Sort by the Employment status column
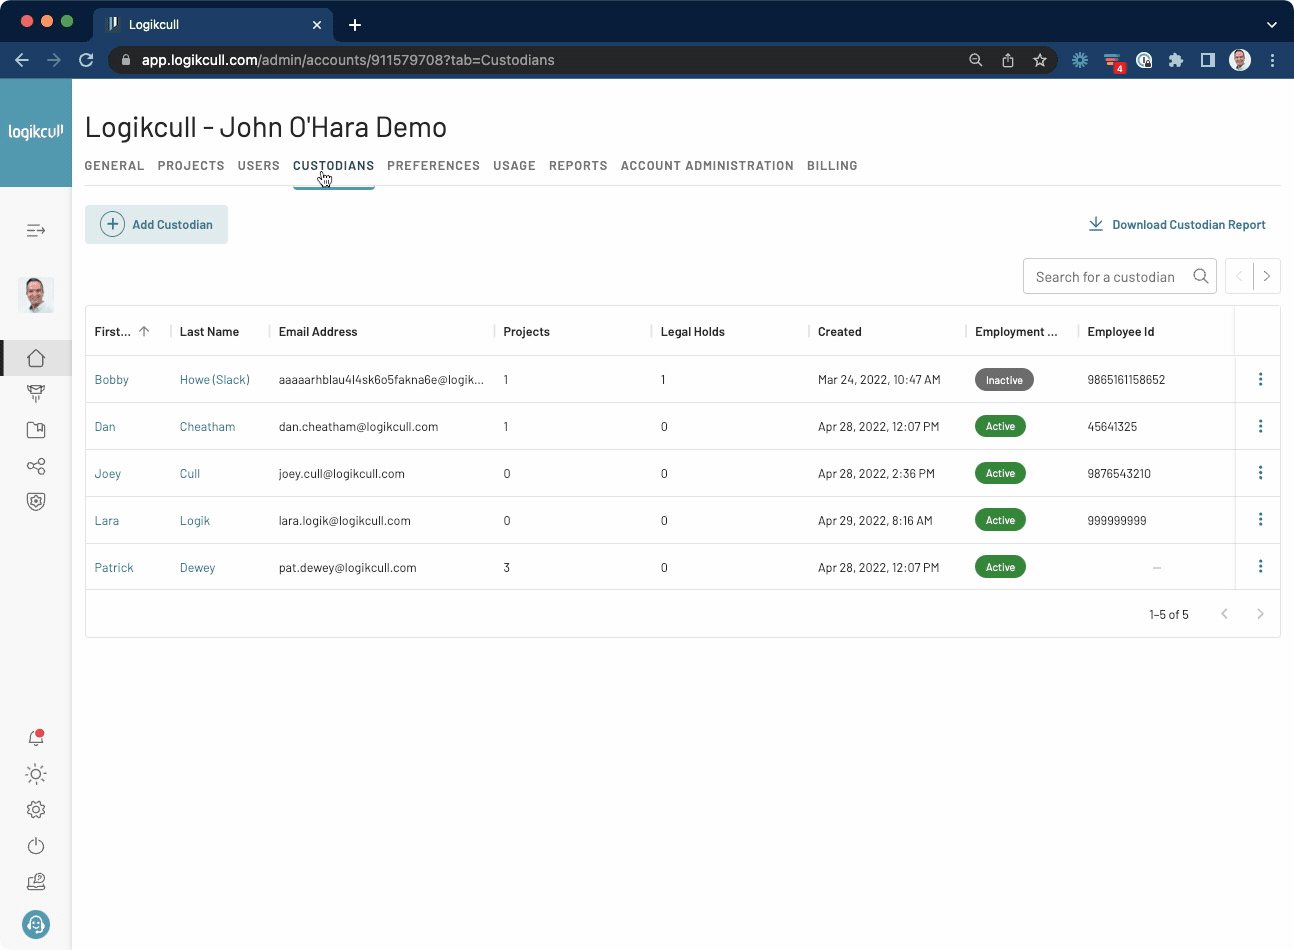Screen dimensions: 1294x950 1016,332
